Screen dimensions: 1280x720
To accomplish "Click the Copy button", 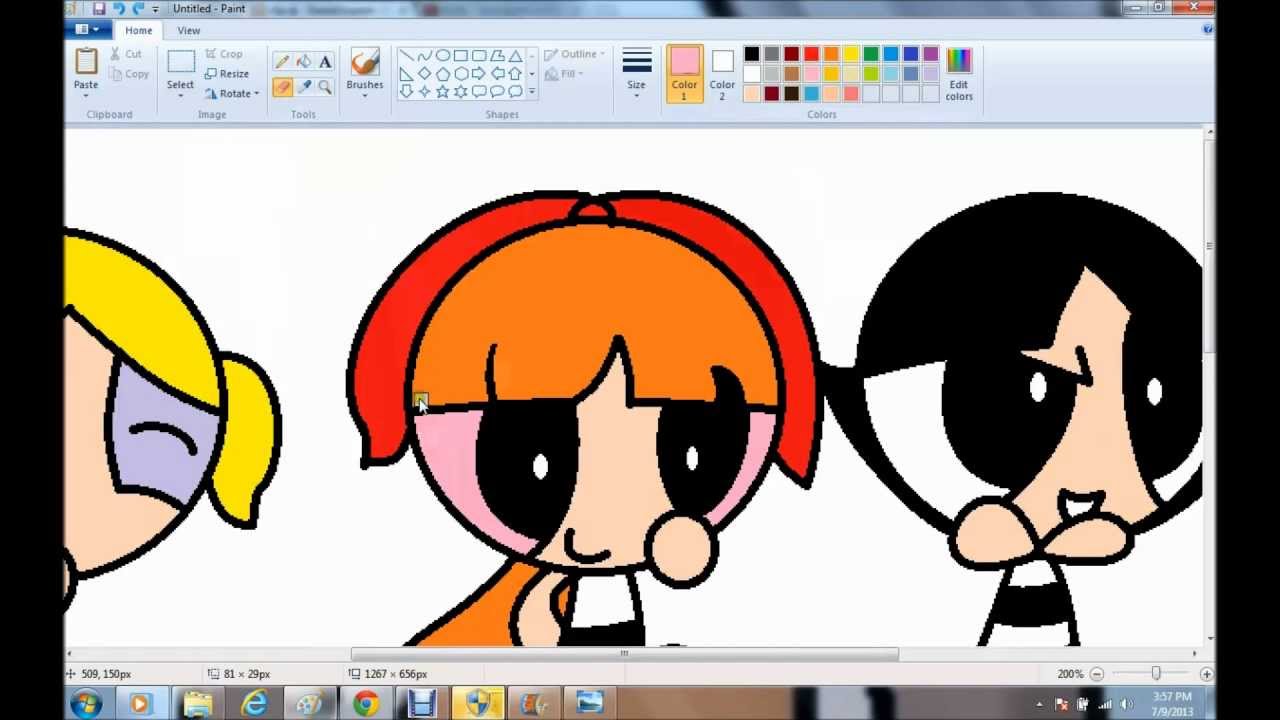I will (x=129, y=74).
